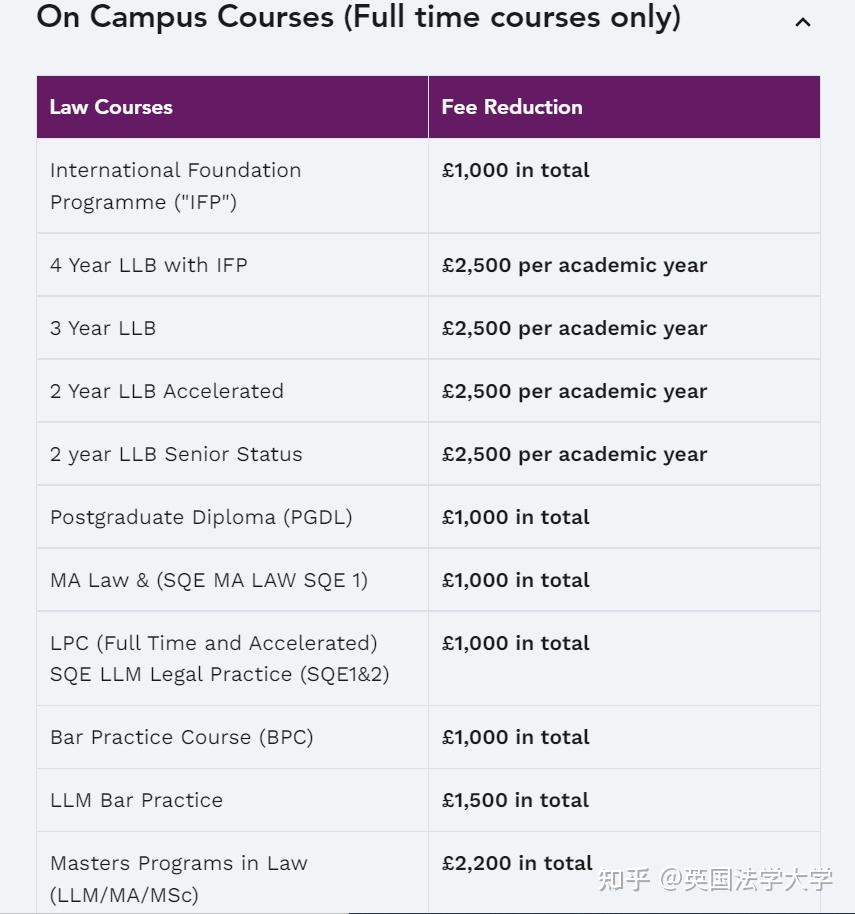Select the LLM Bar Practice course name
This screenshot has height=914, width=855.
(x=137, y=800)
